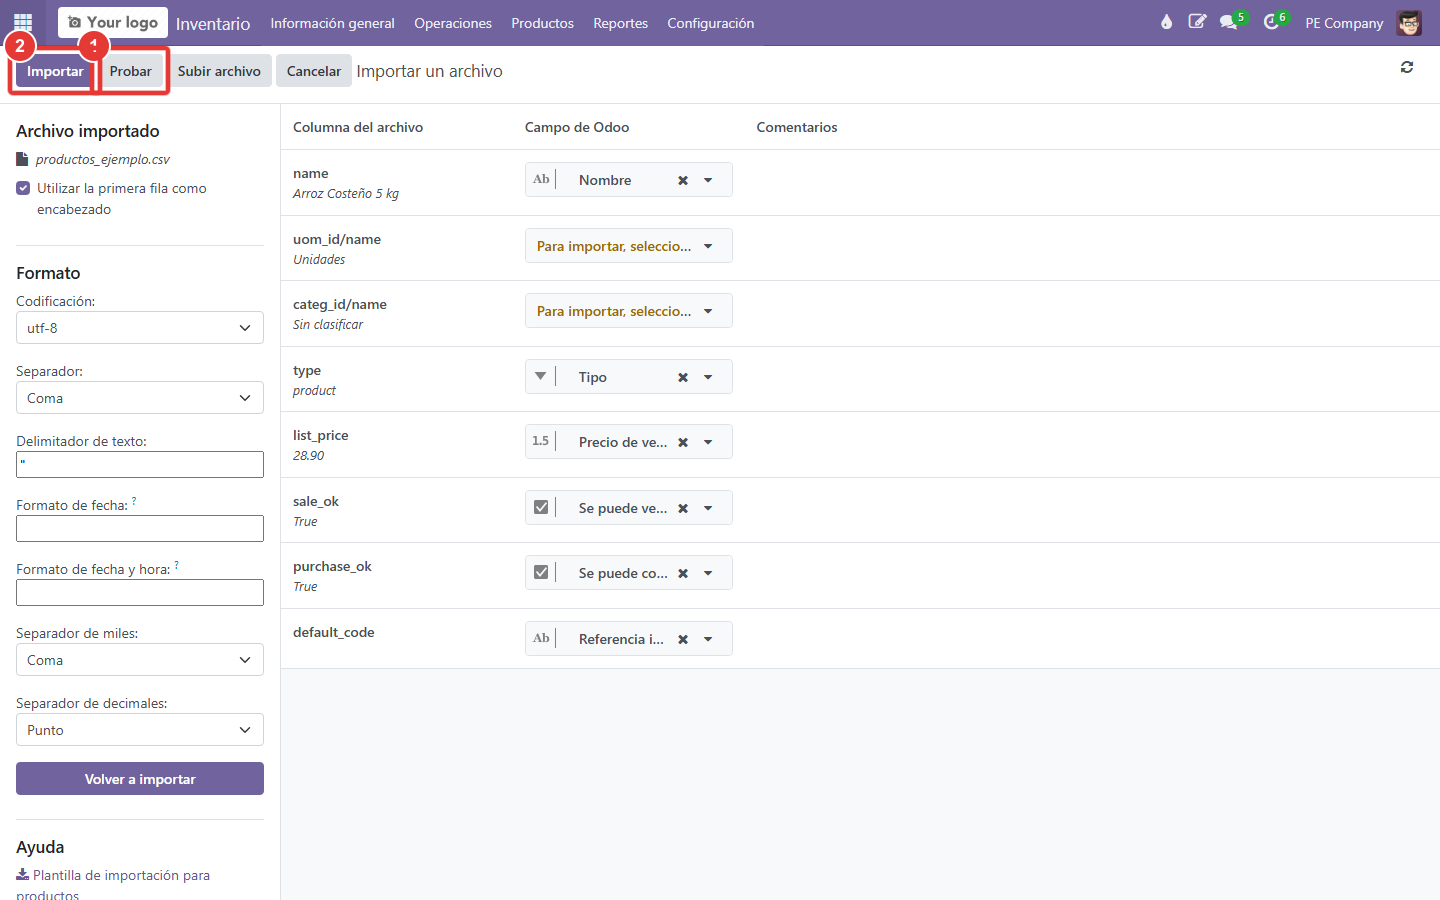The image size is (1440, 900).
Task: Open the apps grid menu icon
Action: coord(23,22)
